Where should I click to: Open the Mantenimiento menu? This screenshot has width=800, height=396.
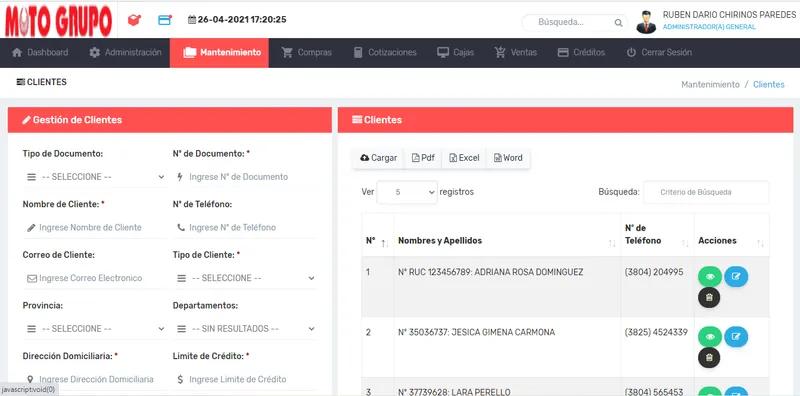(219, 52)
